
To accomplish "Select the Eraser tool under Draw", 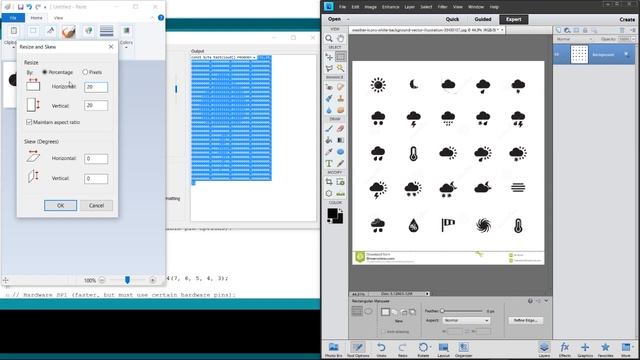I will [x=340, y=129].
